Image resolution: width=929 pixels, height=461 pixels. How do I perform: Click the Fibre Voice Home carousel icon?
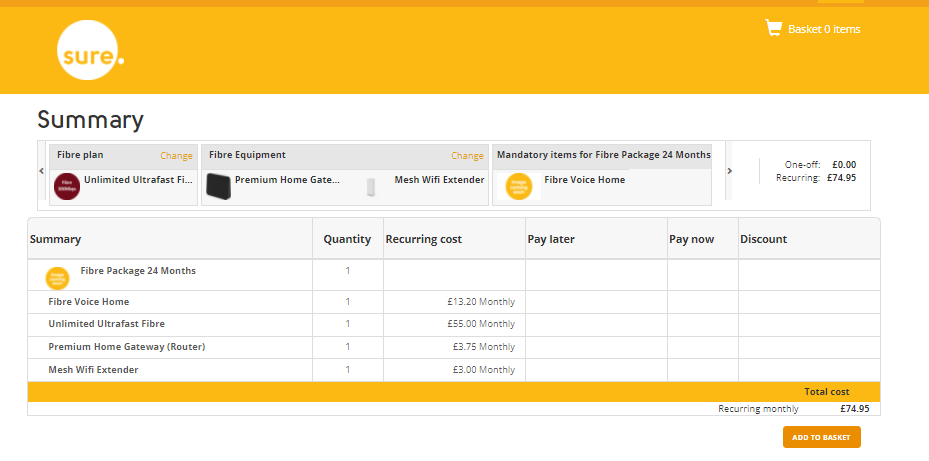[x=517, y=187]
